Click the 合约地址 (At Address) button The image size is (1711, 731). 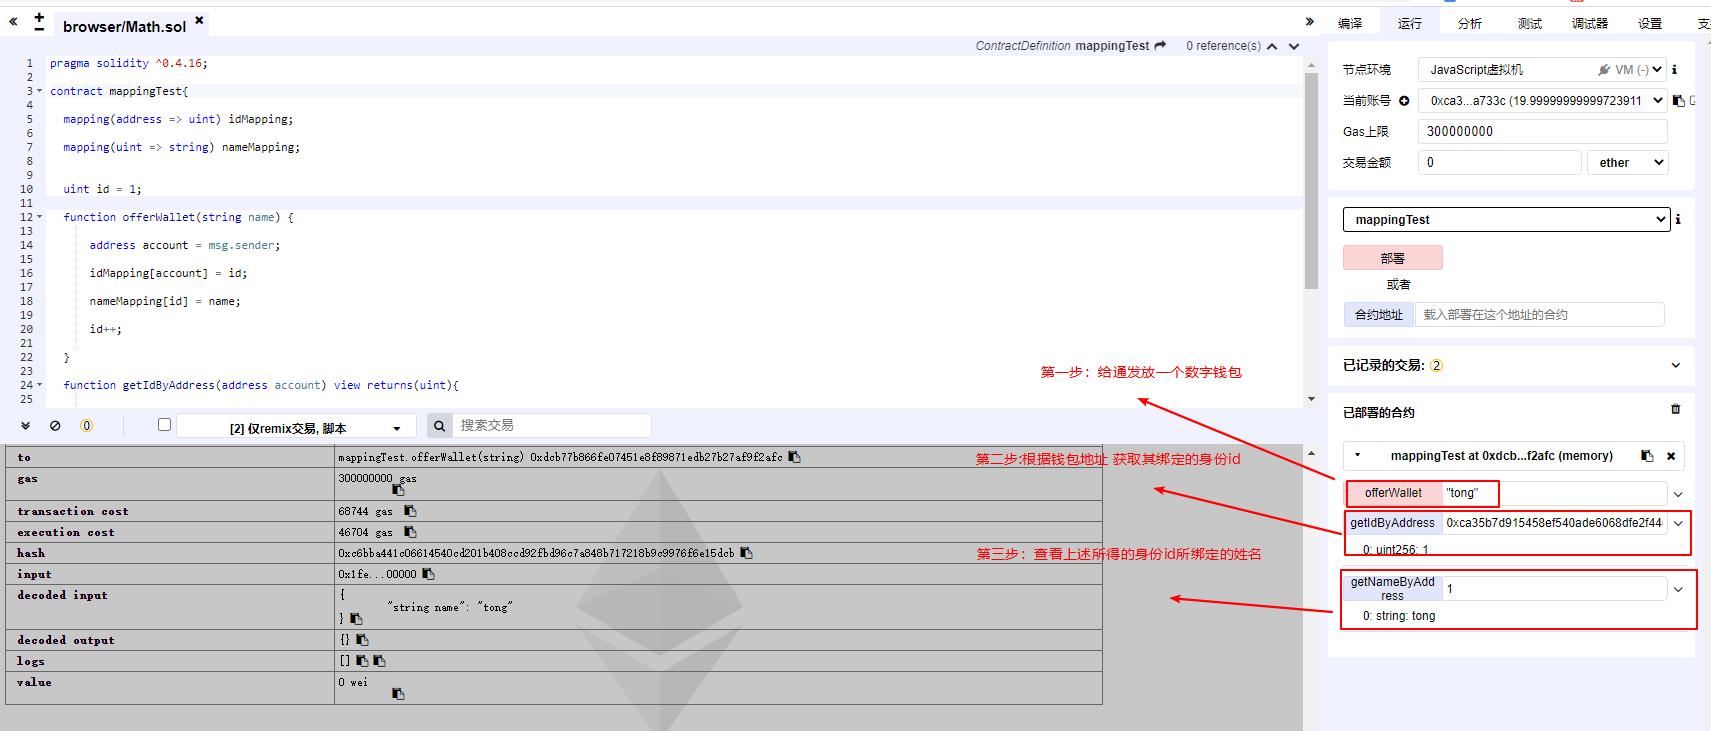[x=1378, y=314]
